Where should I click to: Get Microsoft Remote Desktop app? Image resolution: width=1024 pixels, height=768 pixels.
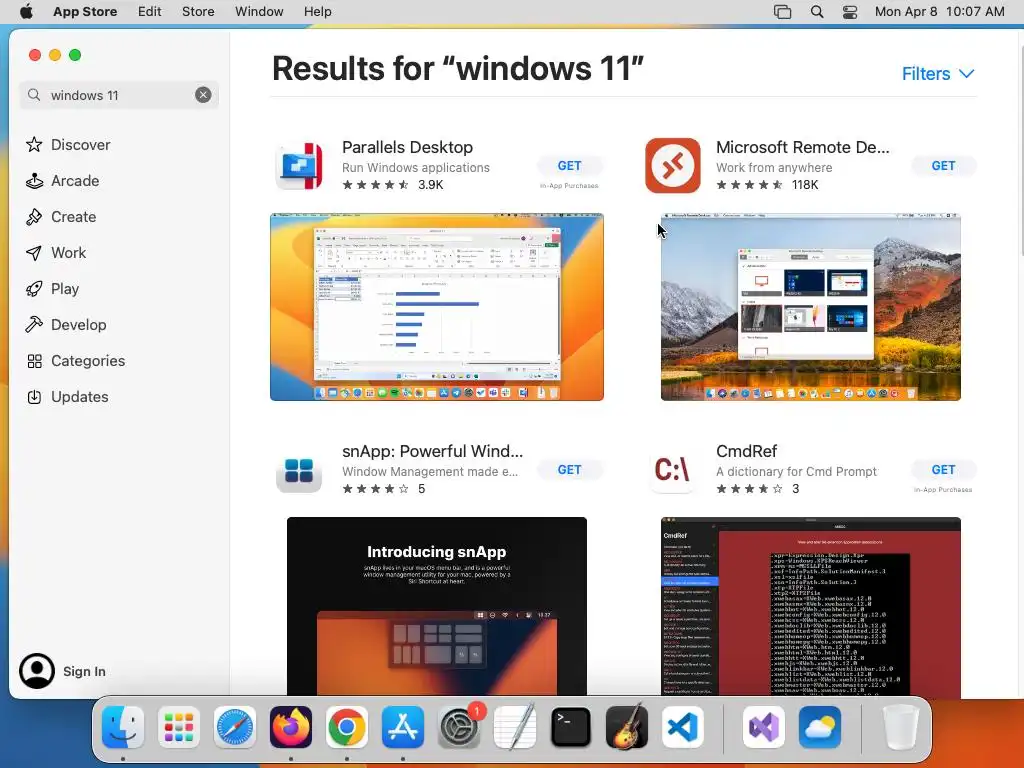pos(943,166)
